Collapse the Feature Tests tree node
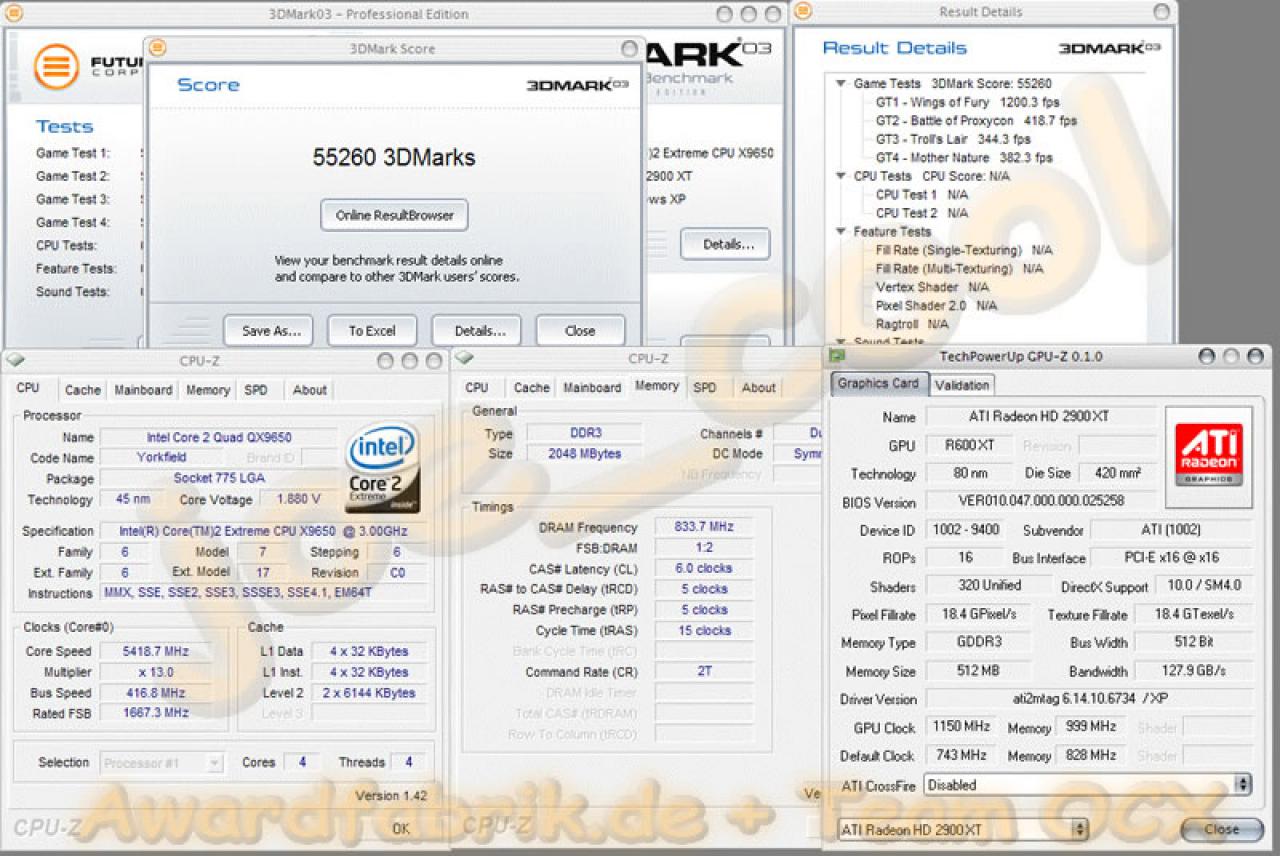Screen dimensions: 1280x856 841,231
